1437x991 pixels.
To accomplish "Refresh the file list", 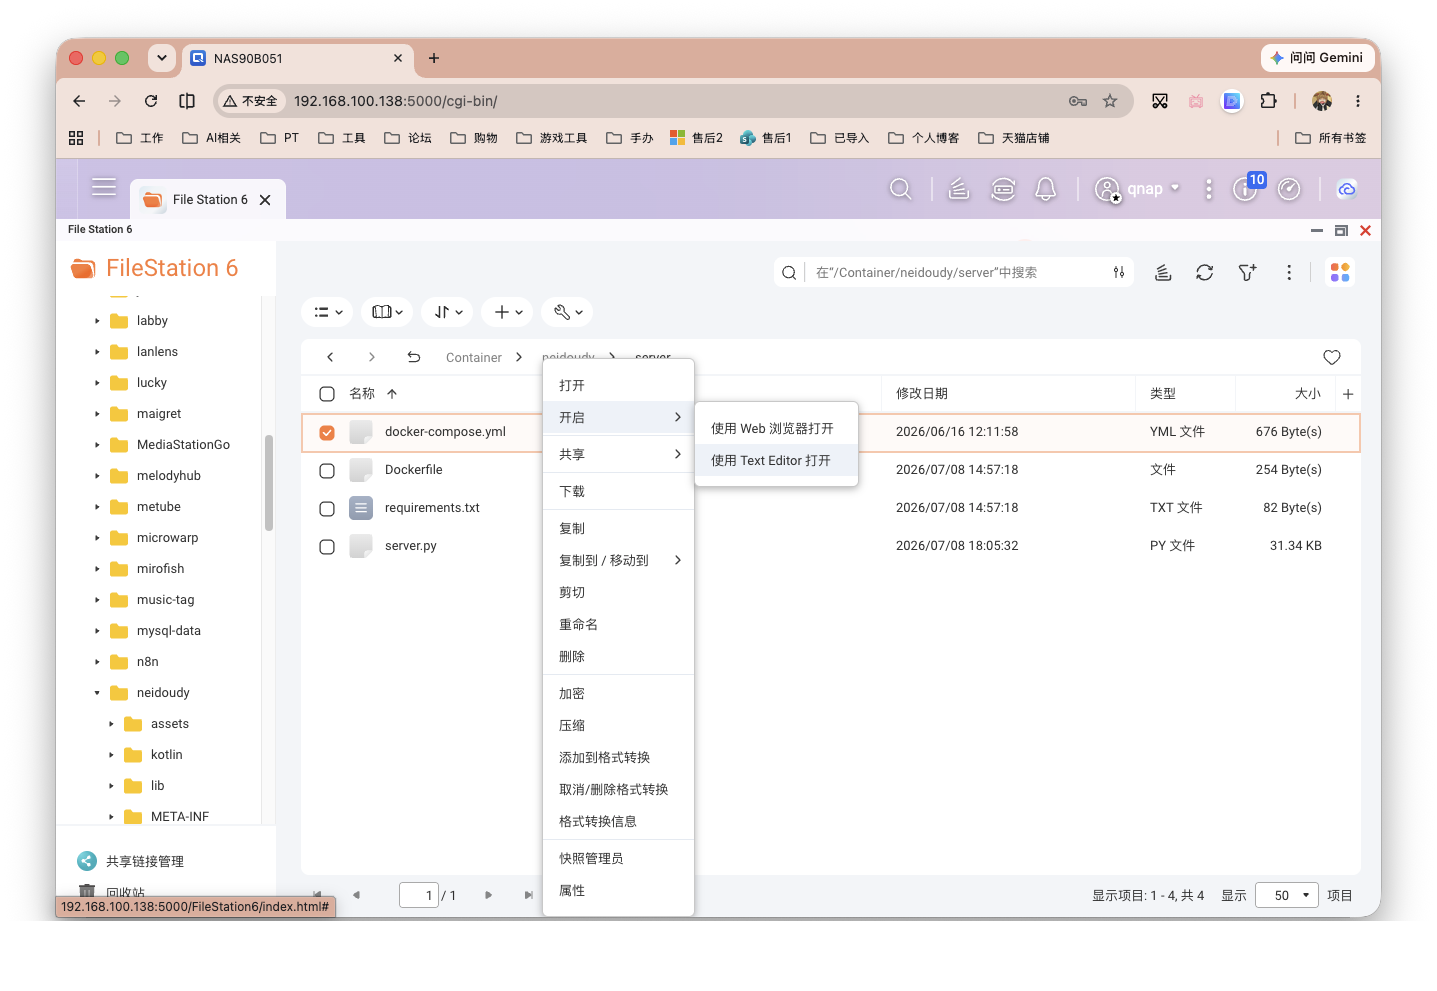I will pyautogui.click(x=1205, y=272).
